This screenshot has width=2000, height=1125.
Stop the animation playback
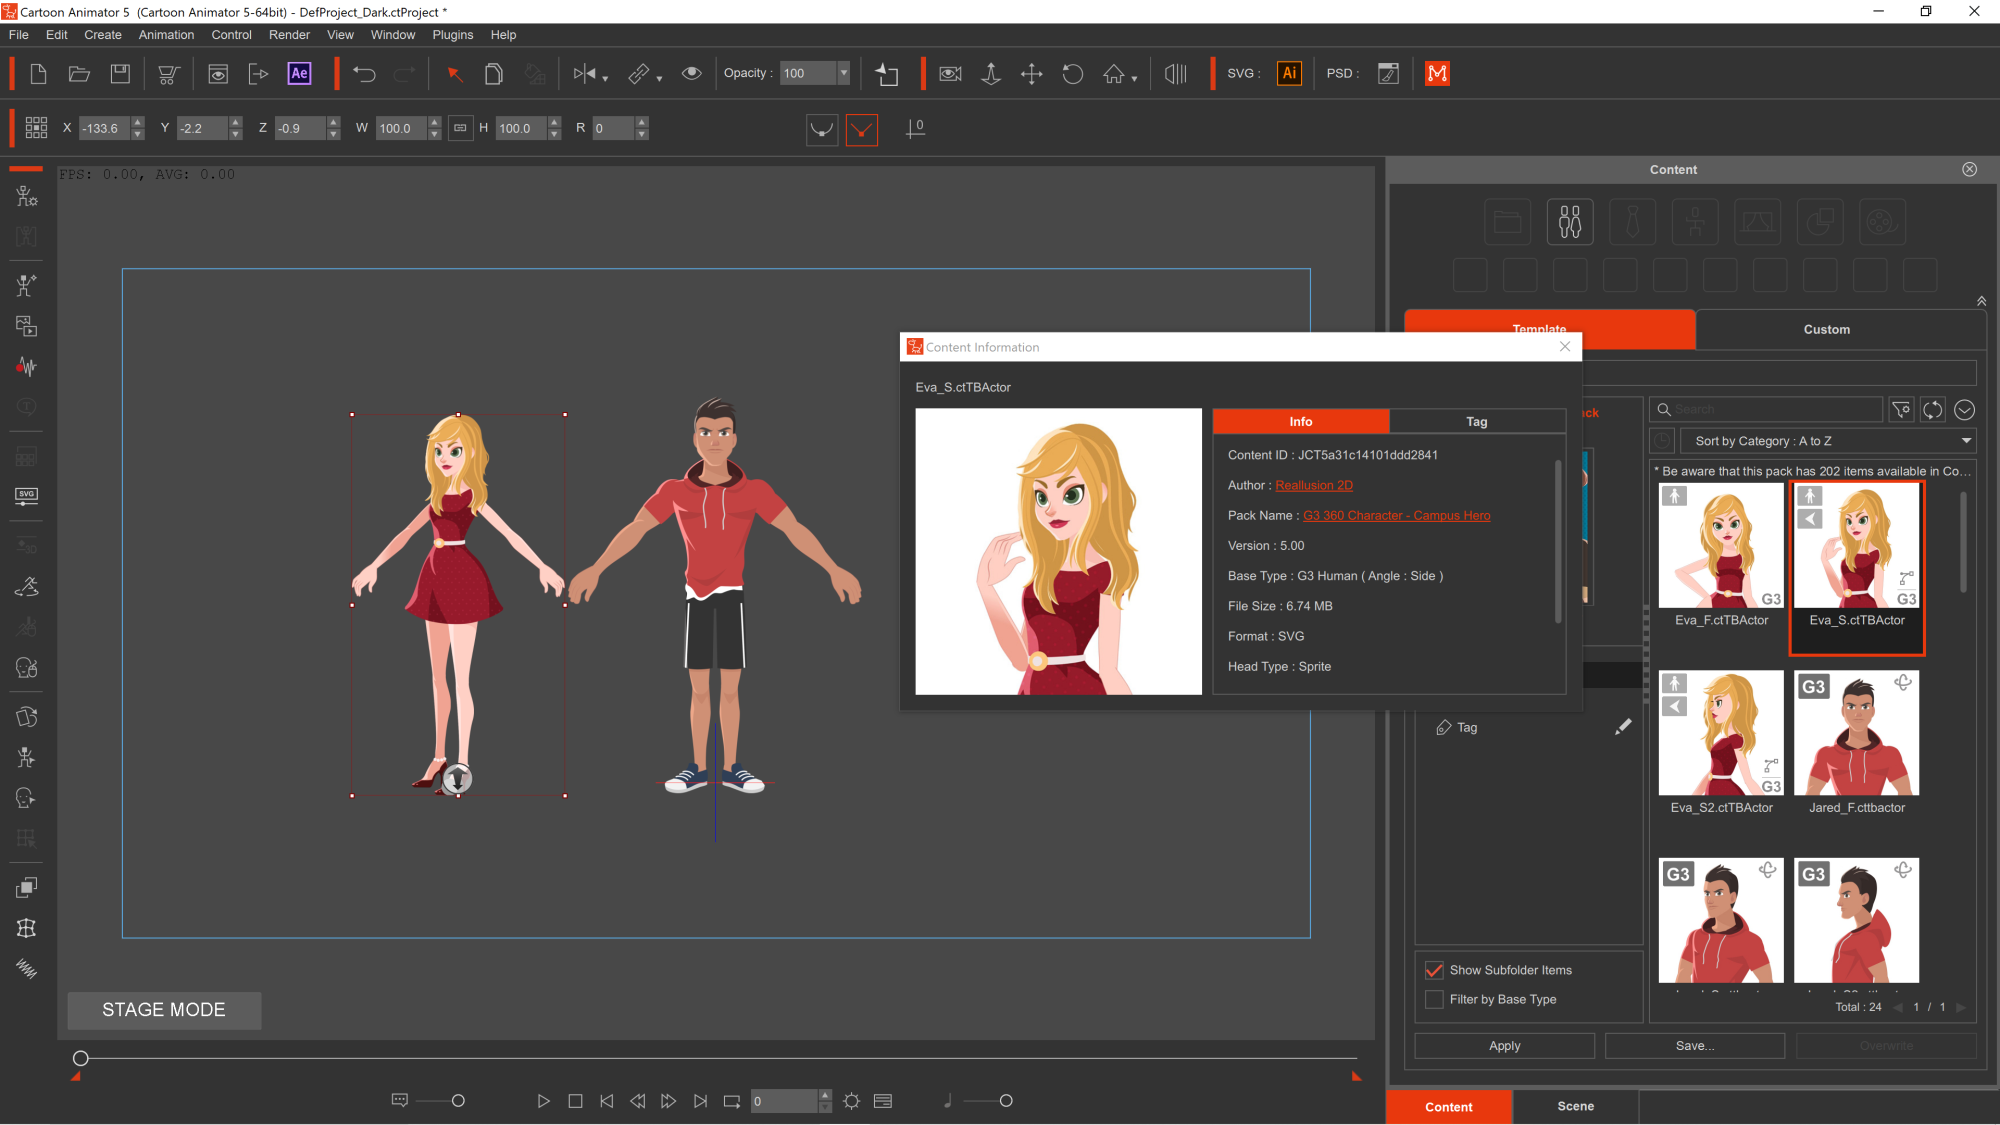(x=575, y=1101)
